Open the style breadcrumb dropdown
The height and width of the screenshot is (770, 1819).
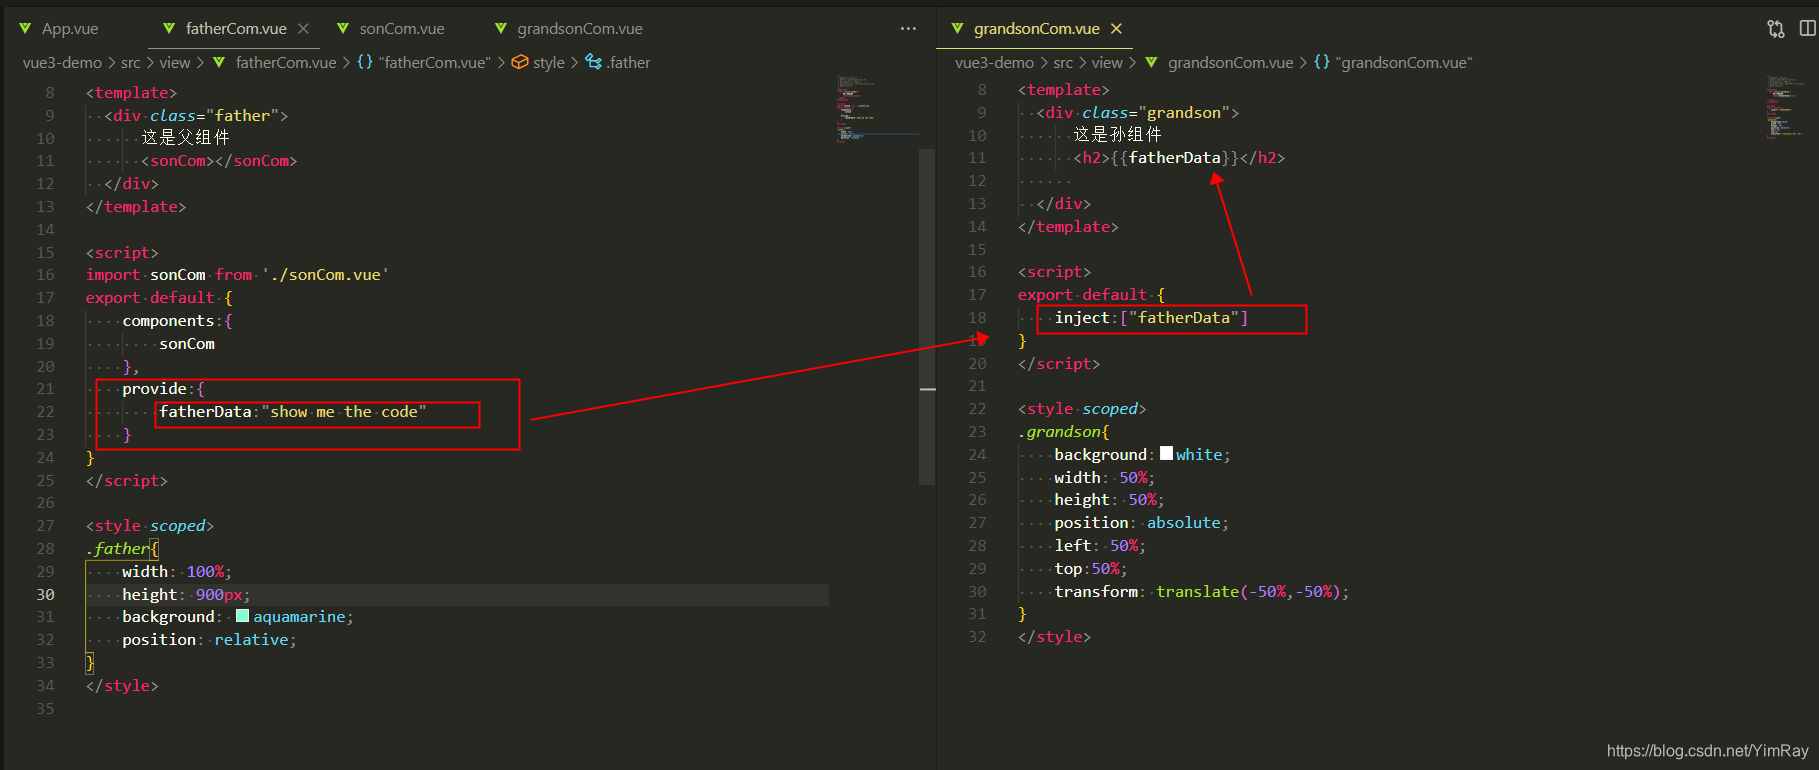(x=549, y=62)
